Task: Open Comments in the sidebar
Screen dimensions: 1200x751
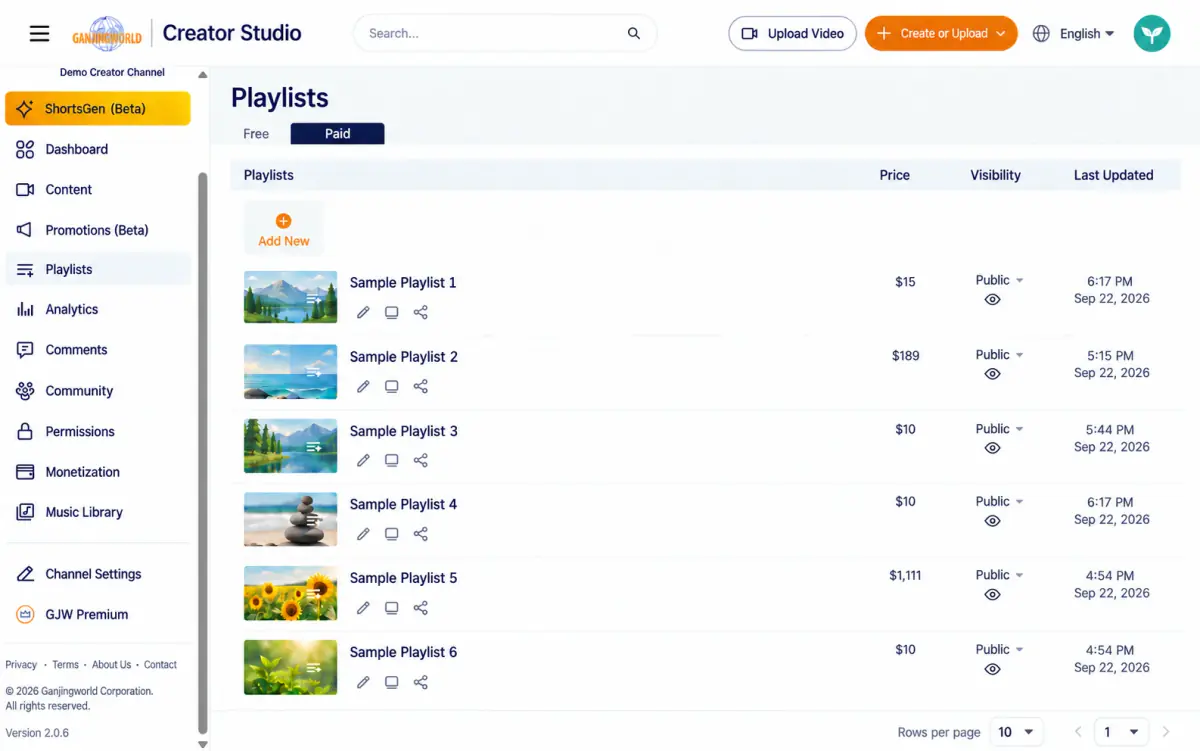Action: pyautogui.click(x=98, y=350)
